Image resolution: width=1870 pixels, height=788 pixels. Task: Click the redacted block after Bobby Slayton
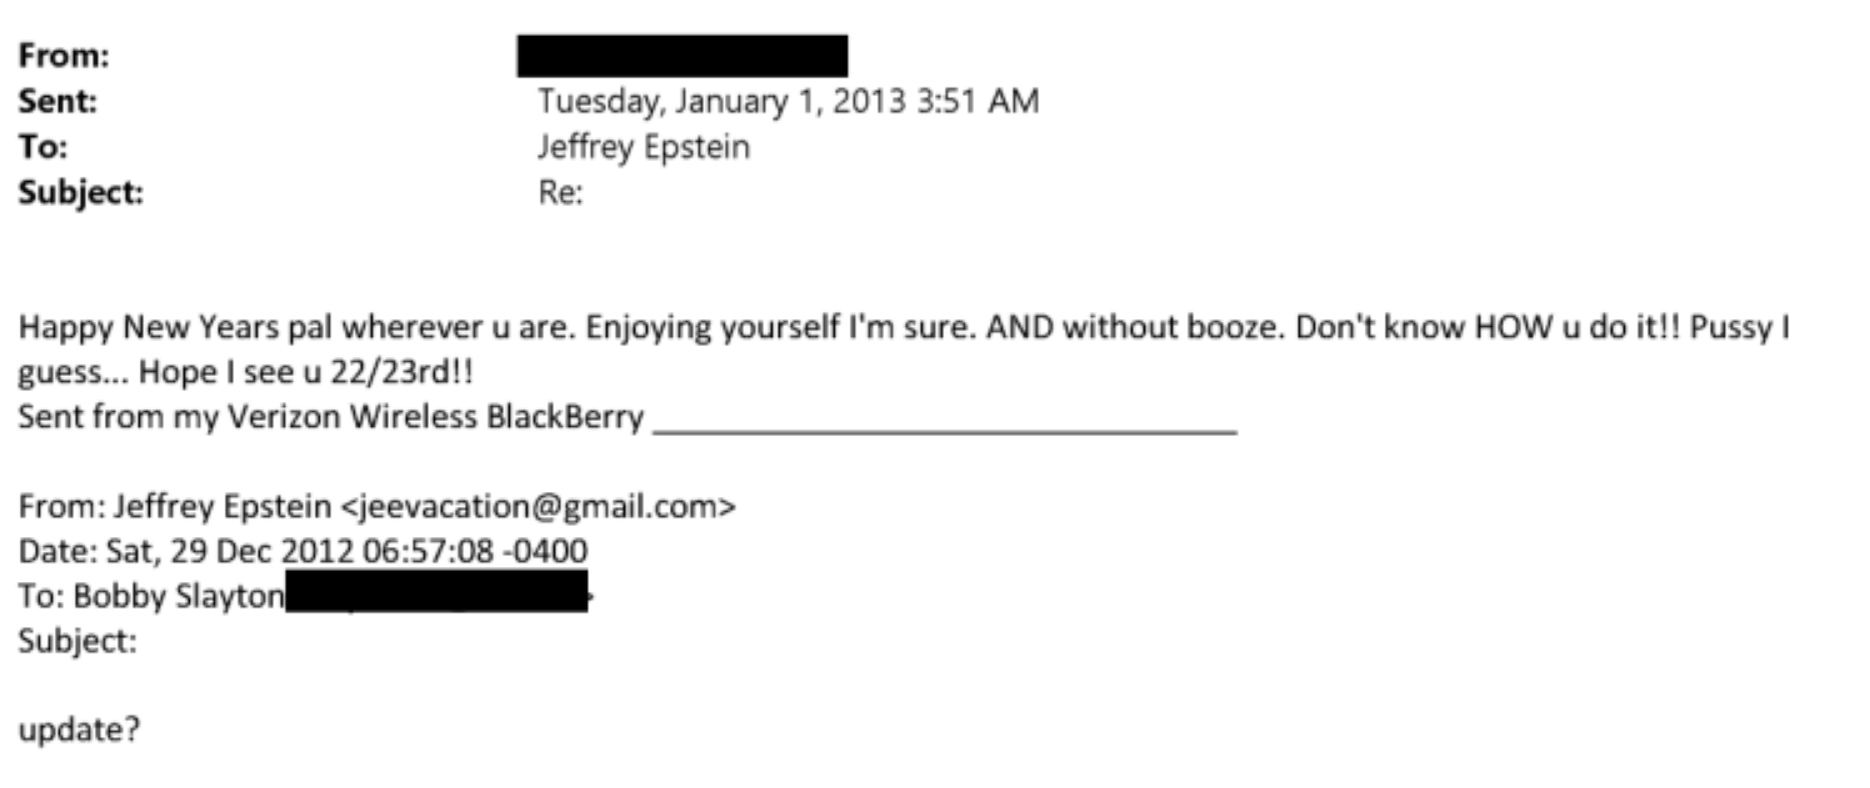pos(436,592)
